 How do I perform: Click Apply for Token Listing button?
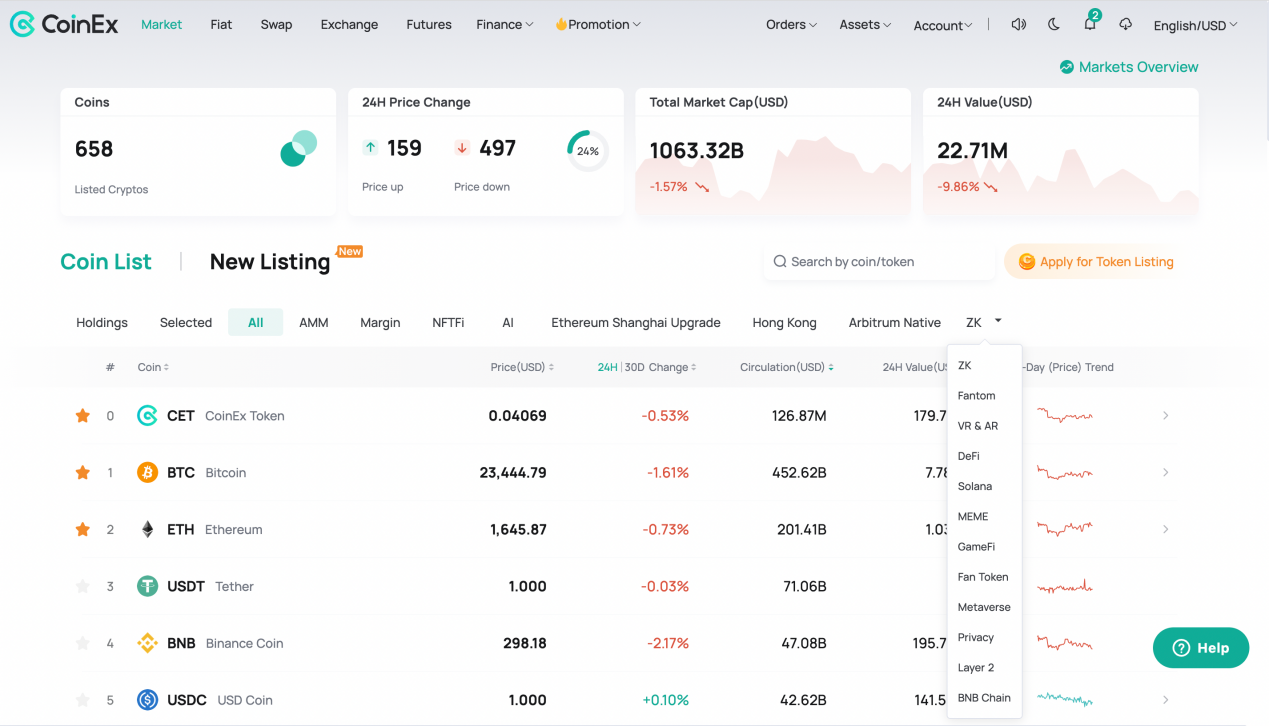coord(1098,262)
